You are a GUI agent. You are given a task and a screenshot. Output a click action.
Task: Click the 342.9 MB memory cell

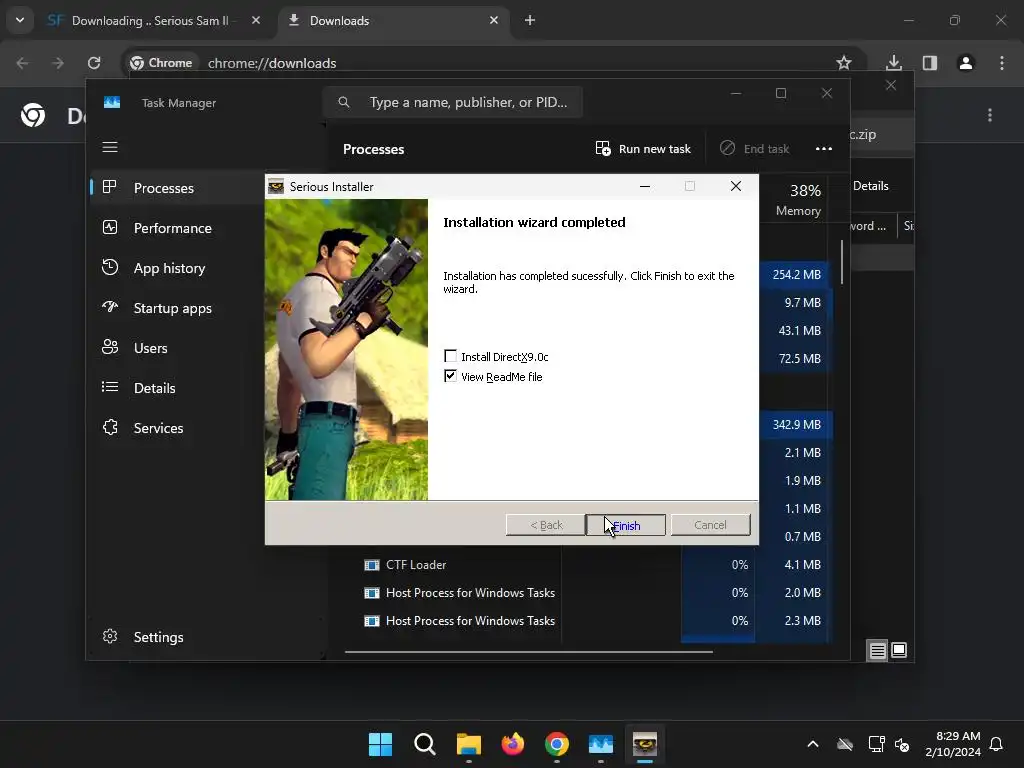[x=795, y=424]
